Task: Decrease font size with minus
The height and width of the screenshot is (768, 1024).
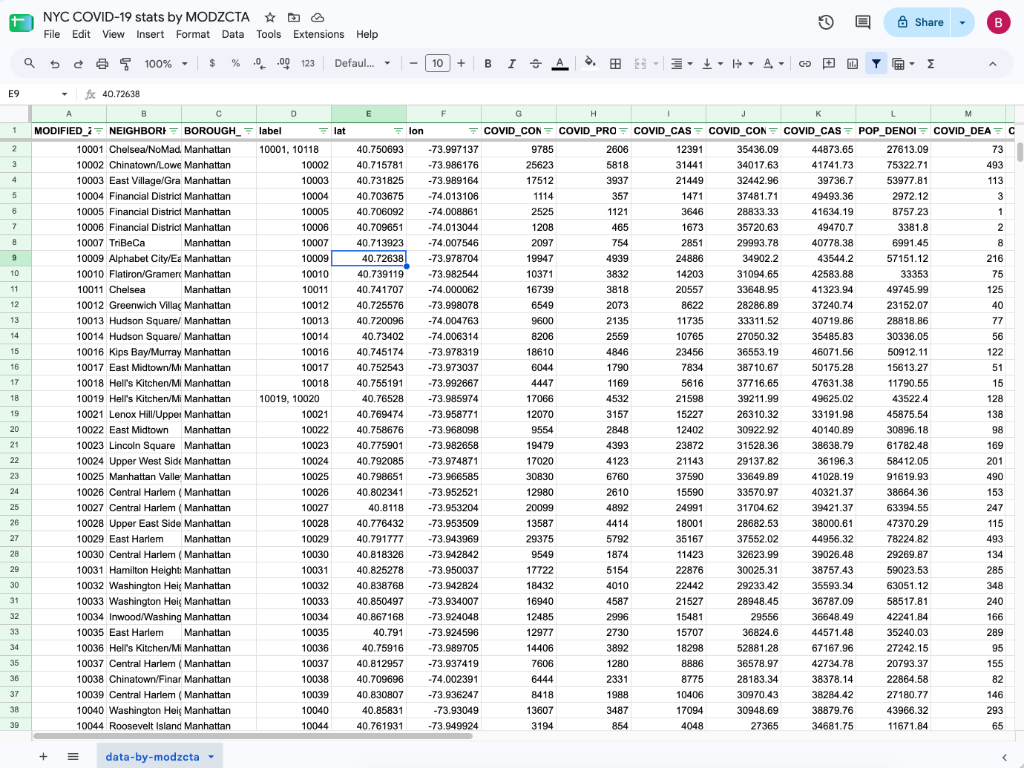Action: click(x=413, y=63)
